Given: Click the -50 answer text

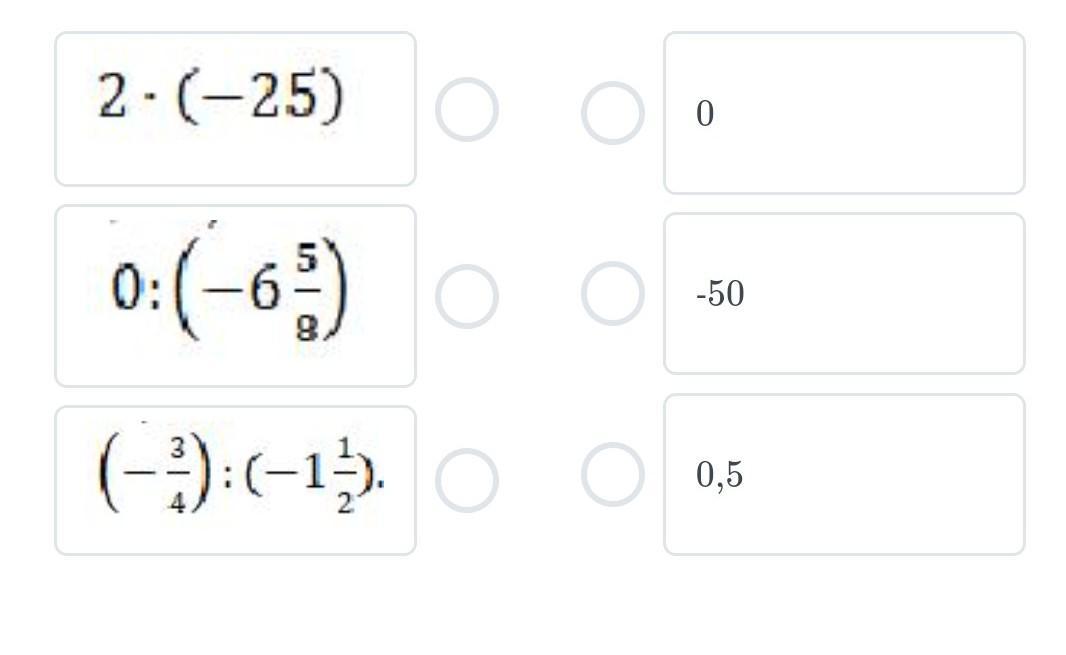Looking at the screenshot, I should pos(720,294).
